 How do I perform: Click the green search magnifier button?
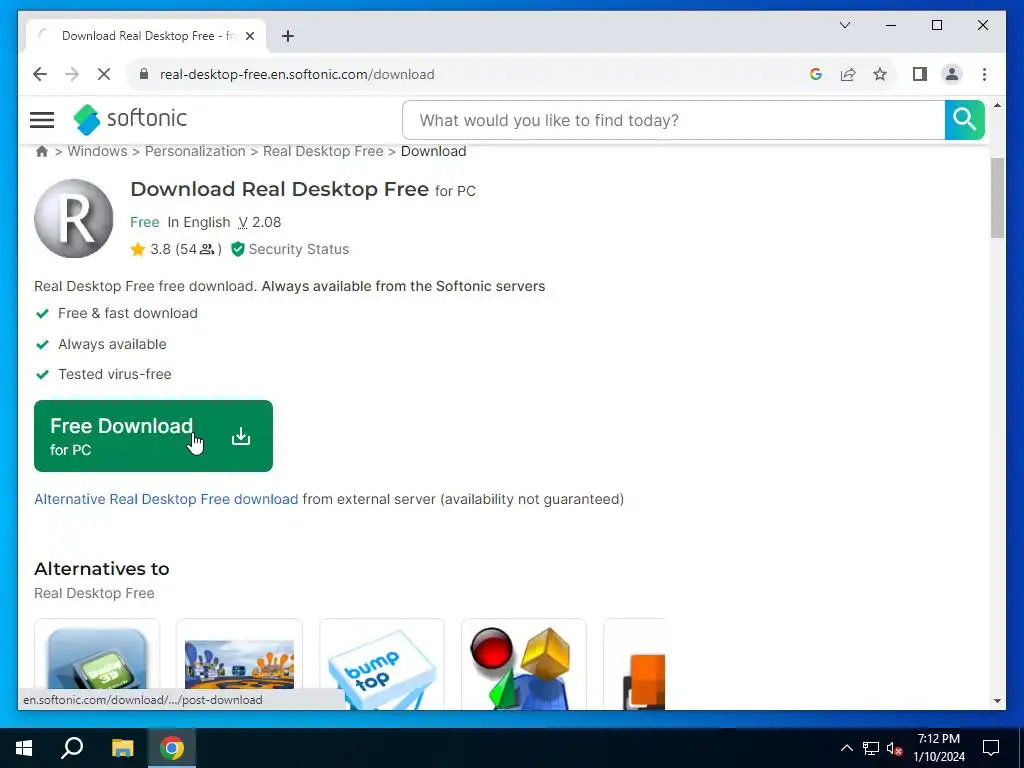[964, 120]
